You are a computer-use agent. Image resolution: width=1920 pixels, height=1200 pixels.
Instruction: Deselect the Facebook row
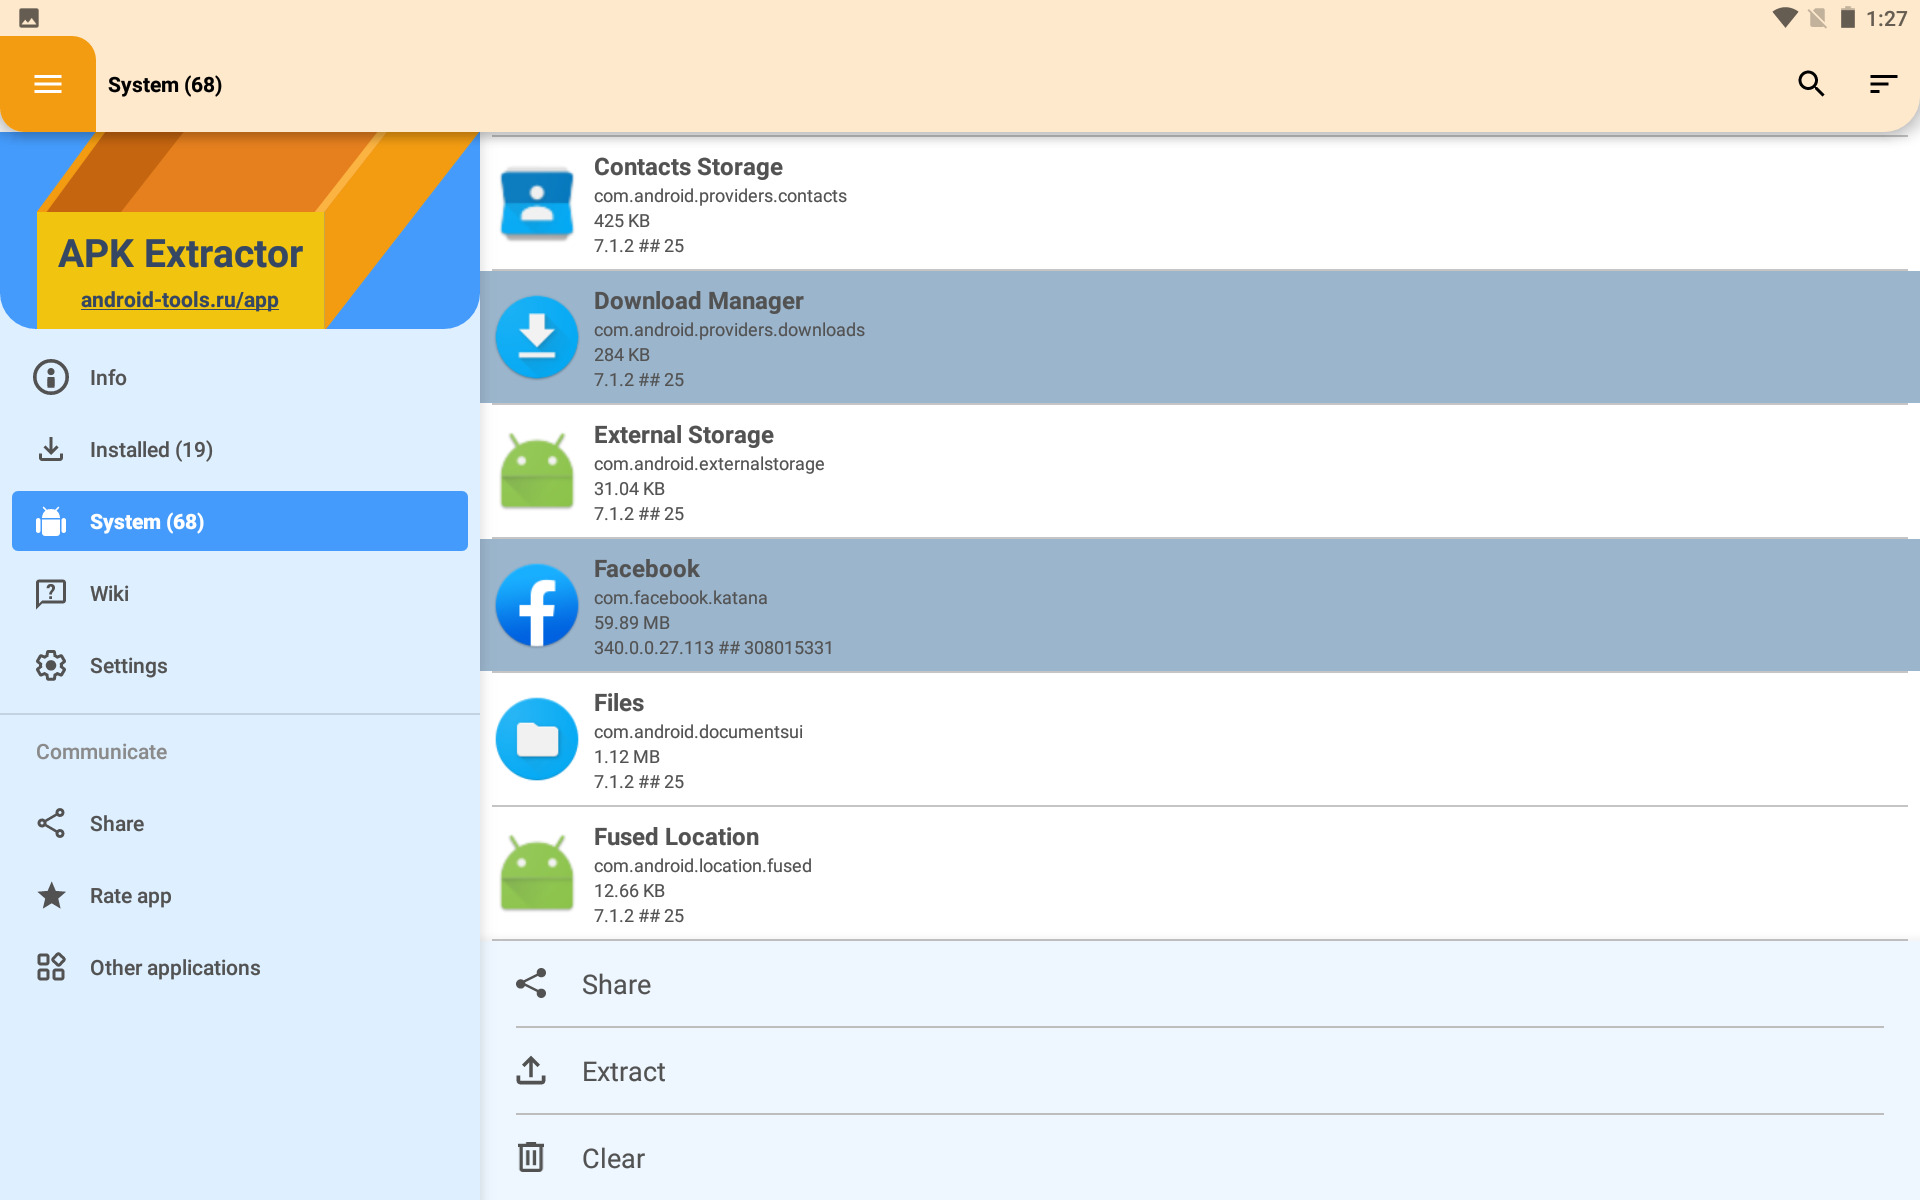tap(1200, 606)
